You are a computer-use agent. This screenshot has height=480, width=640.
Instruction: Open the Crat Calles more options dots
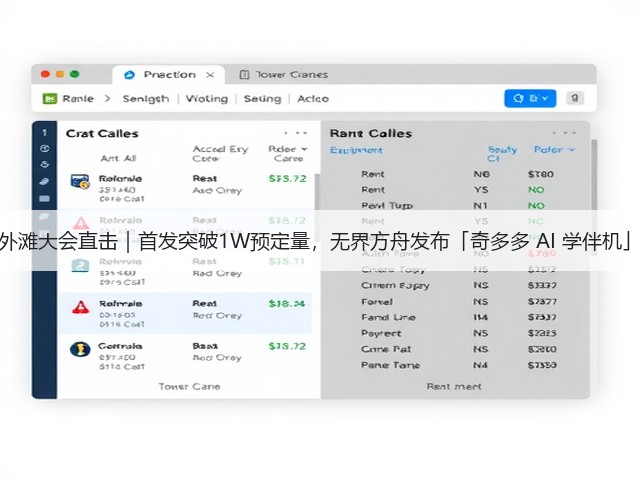coord(296,133)
